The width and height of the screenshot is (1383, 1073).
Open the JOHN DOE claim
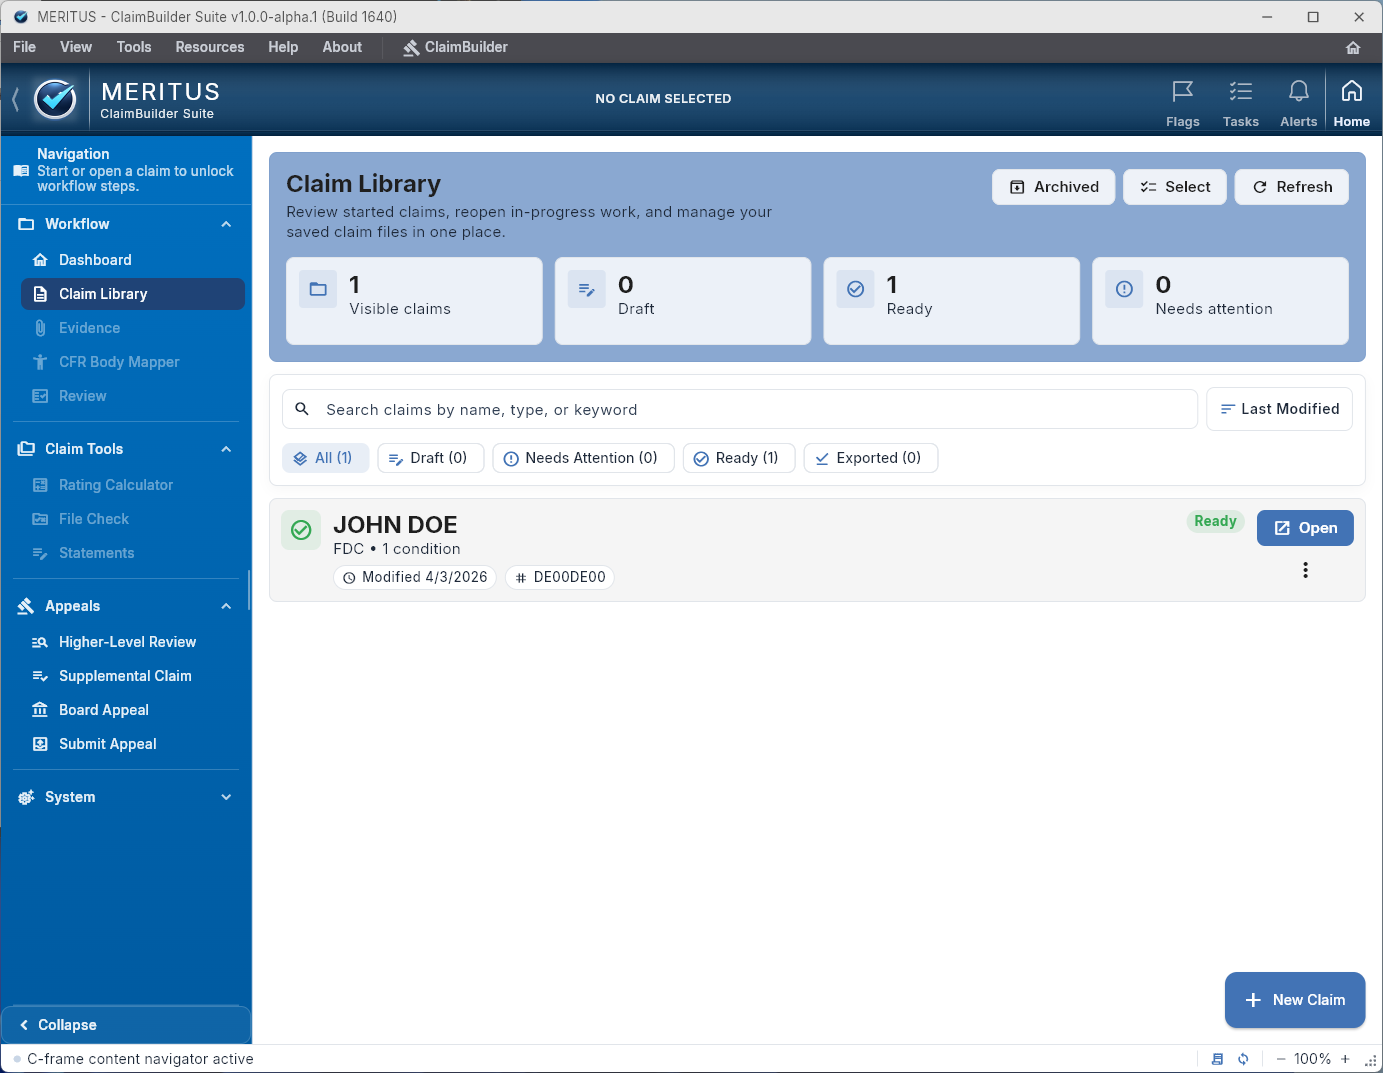point(1305,527)
